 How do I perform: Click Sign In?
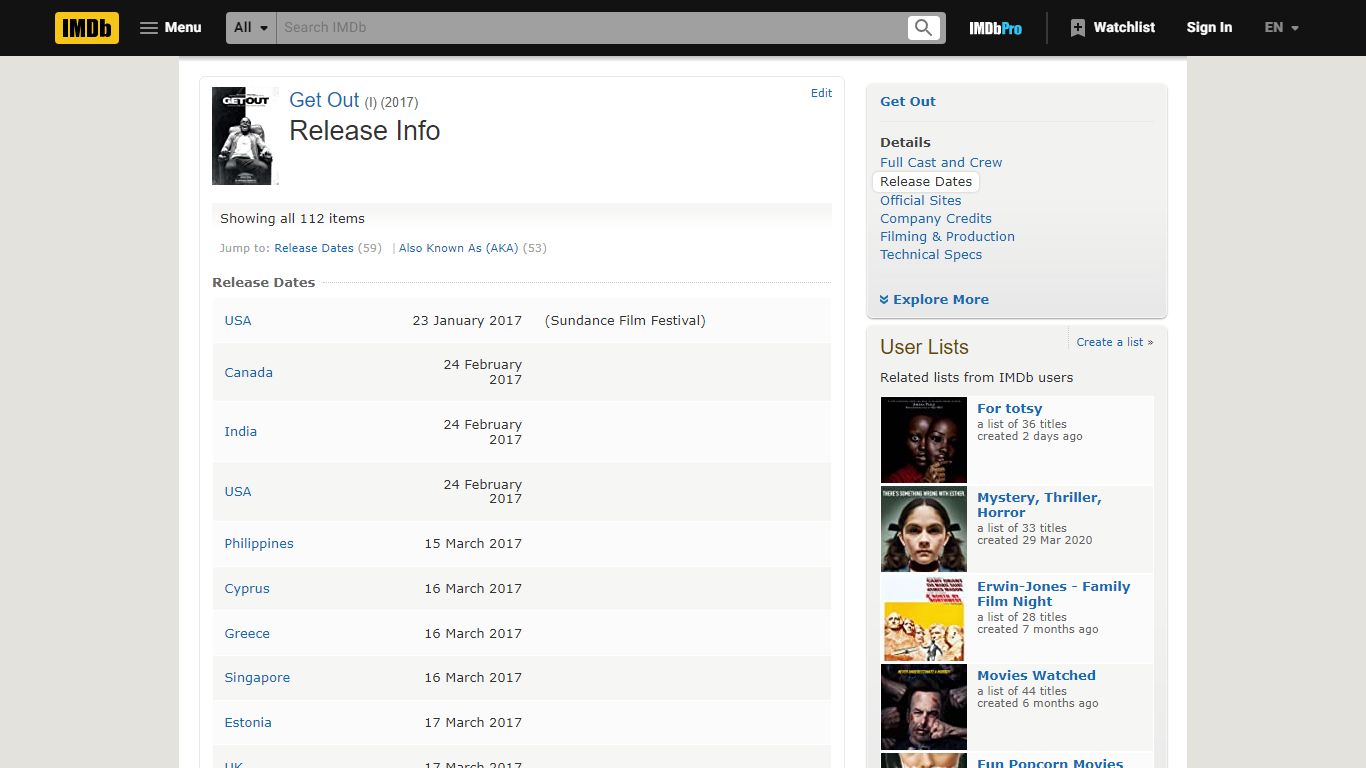(x=1209, y=28)
